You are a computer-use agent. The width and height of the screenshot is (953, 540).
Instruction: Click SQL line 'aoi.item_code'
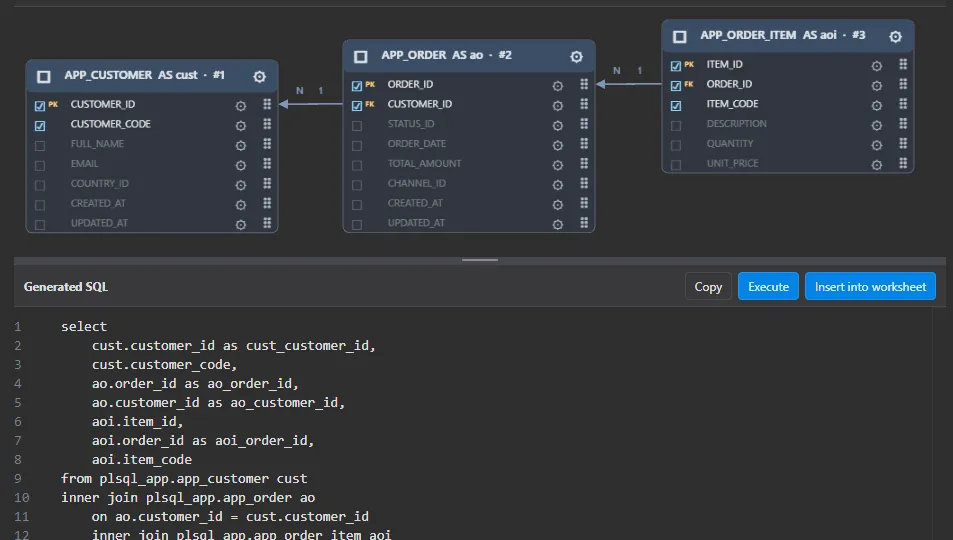pyautogui.click(x=142, y=459)
